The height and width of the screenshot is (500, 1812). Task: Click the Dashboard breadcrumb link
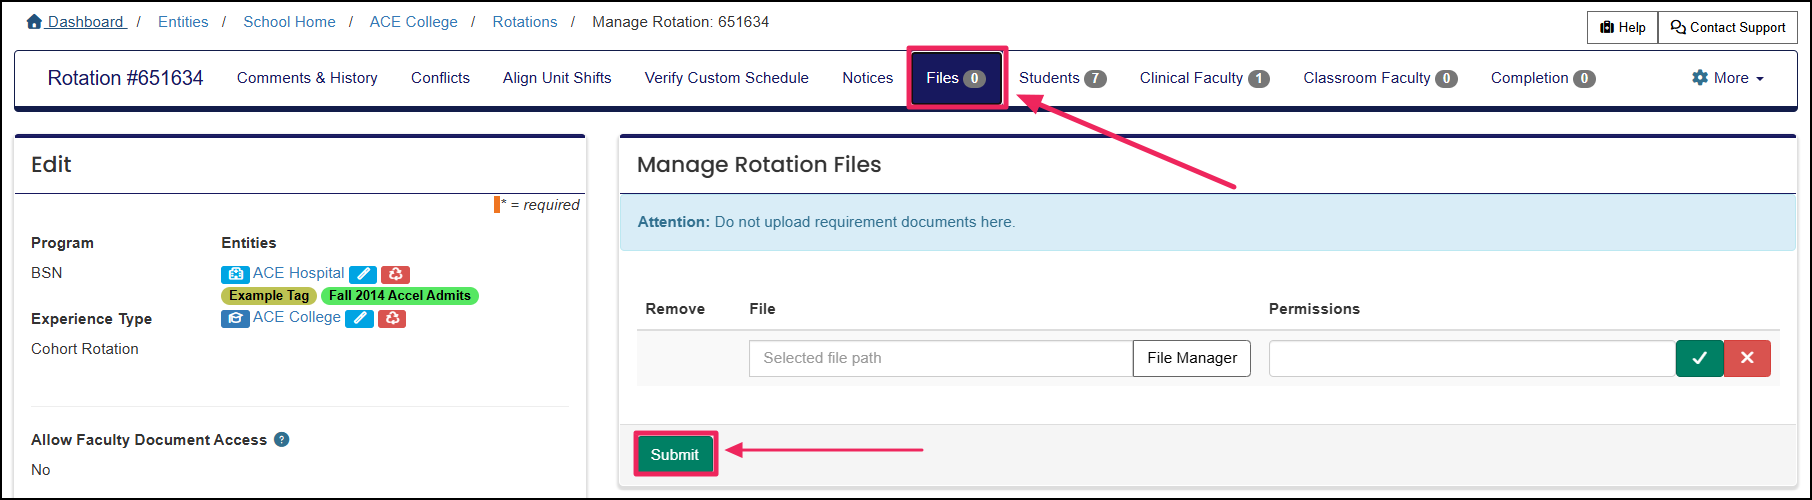(85, 22)
